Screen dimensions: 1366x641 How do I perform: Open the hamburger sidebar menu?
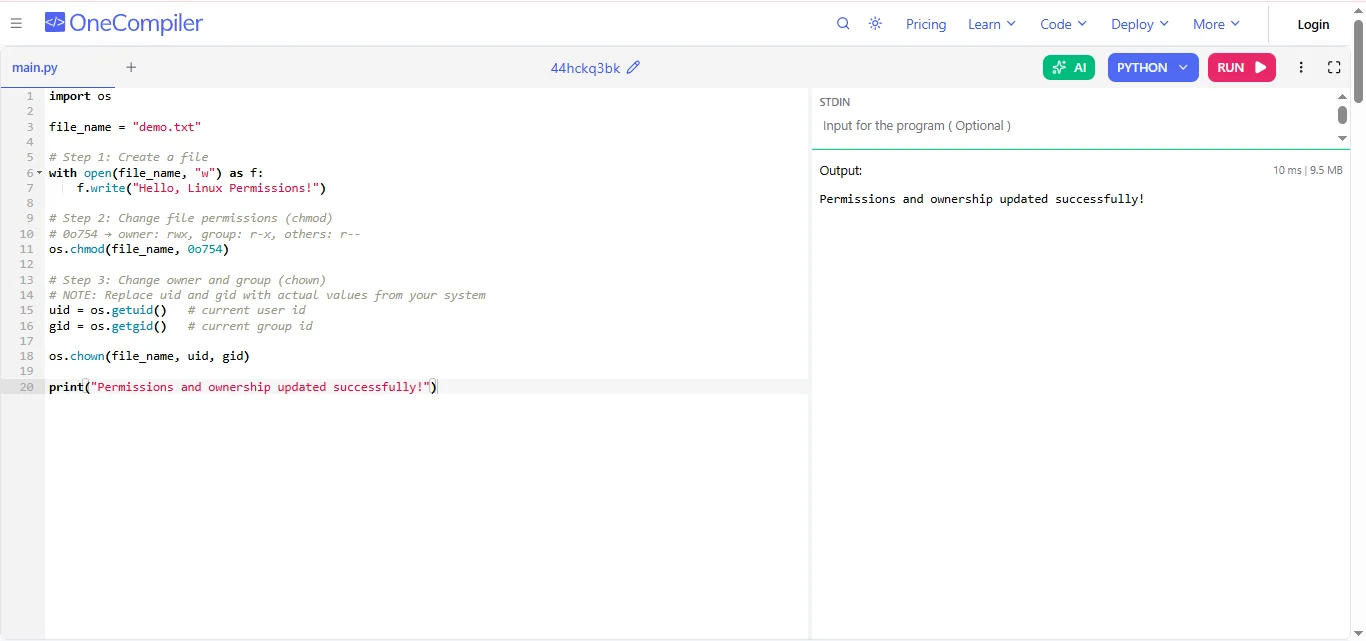pos(16,24)
